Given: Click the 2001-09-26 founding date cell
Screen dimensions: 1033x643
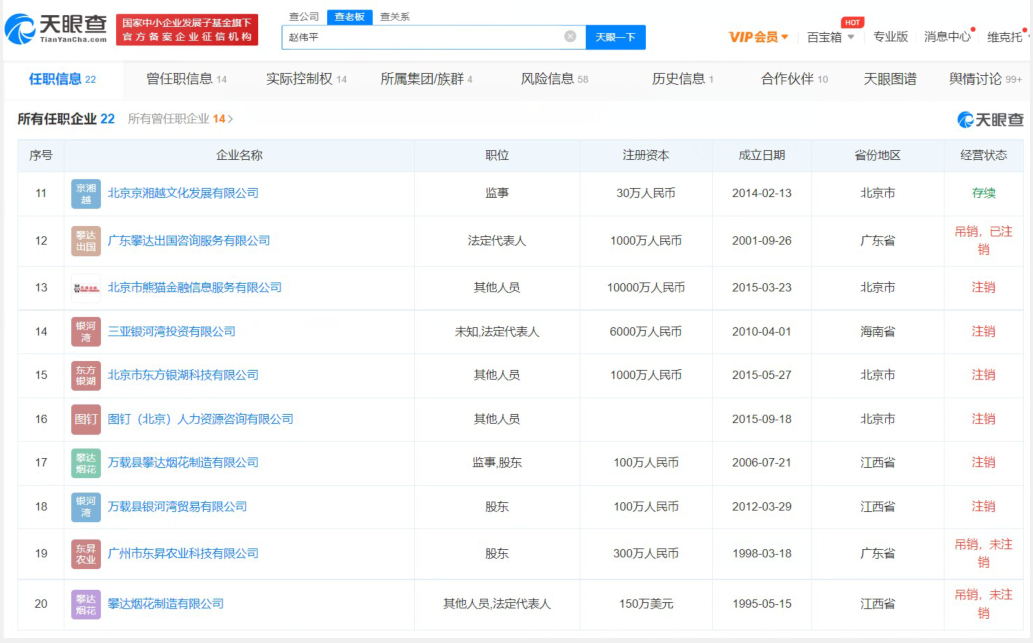Looking at the screenshot, I should coord(762,240).
